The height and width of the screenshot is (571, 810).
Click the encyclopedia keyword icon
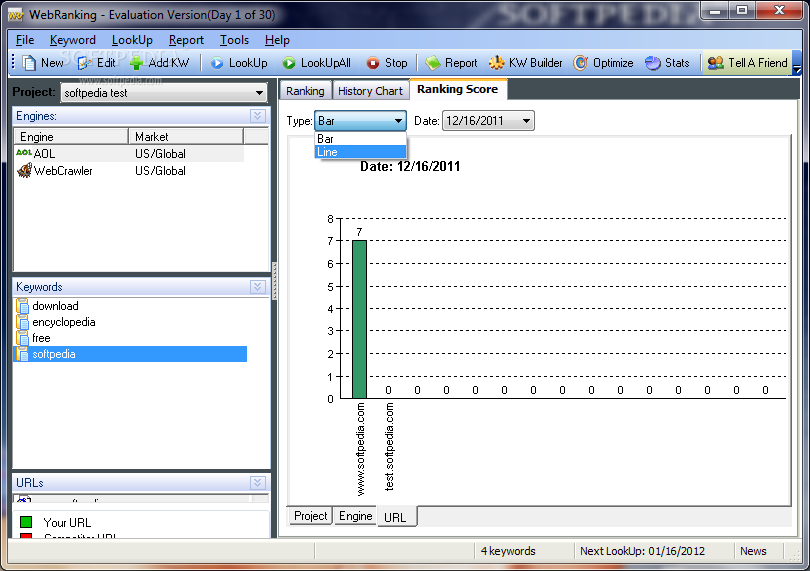point(23,322)
